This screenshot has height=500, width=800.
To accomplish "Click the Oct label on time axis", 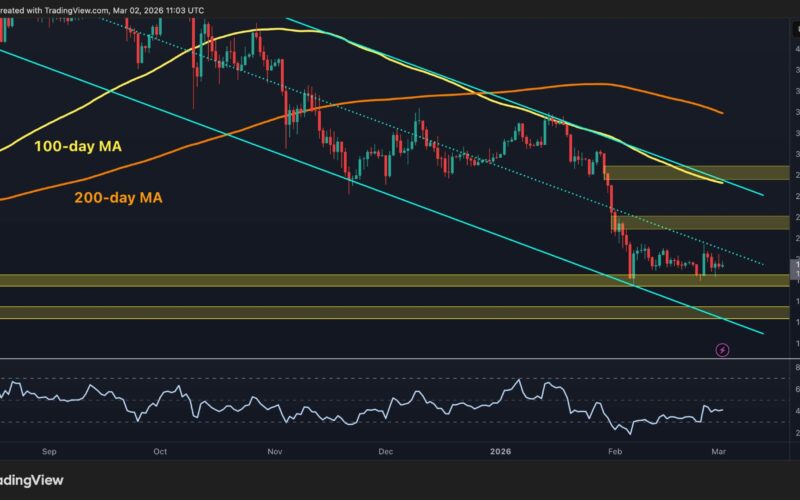I will coord(162,451).
